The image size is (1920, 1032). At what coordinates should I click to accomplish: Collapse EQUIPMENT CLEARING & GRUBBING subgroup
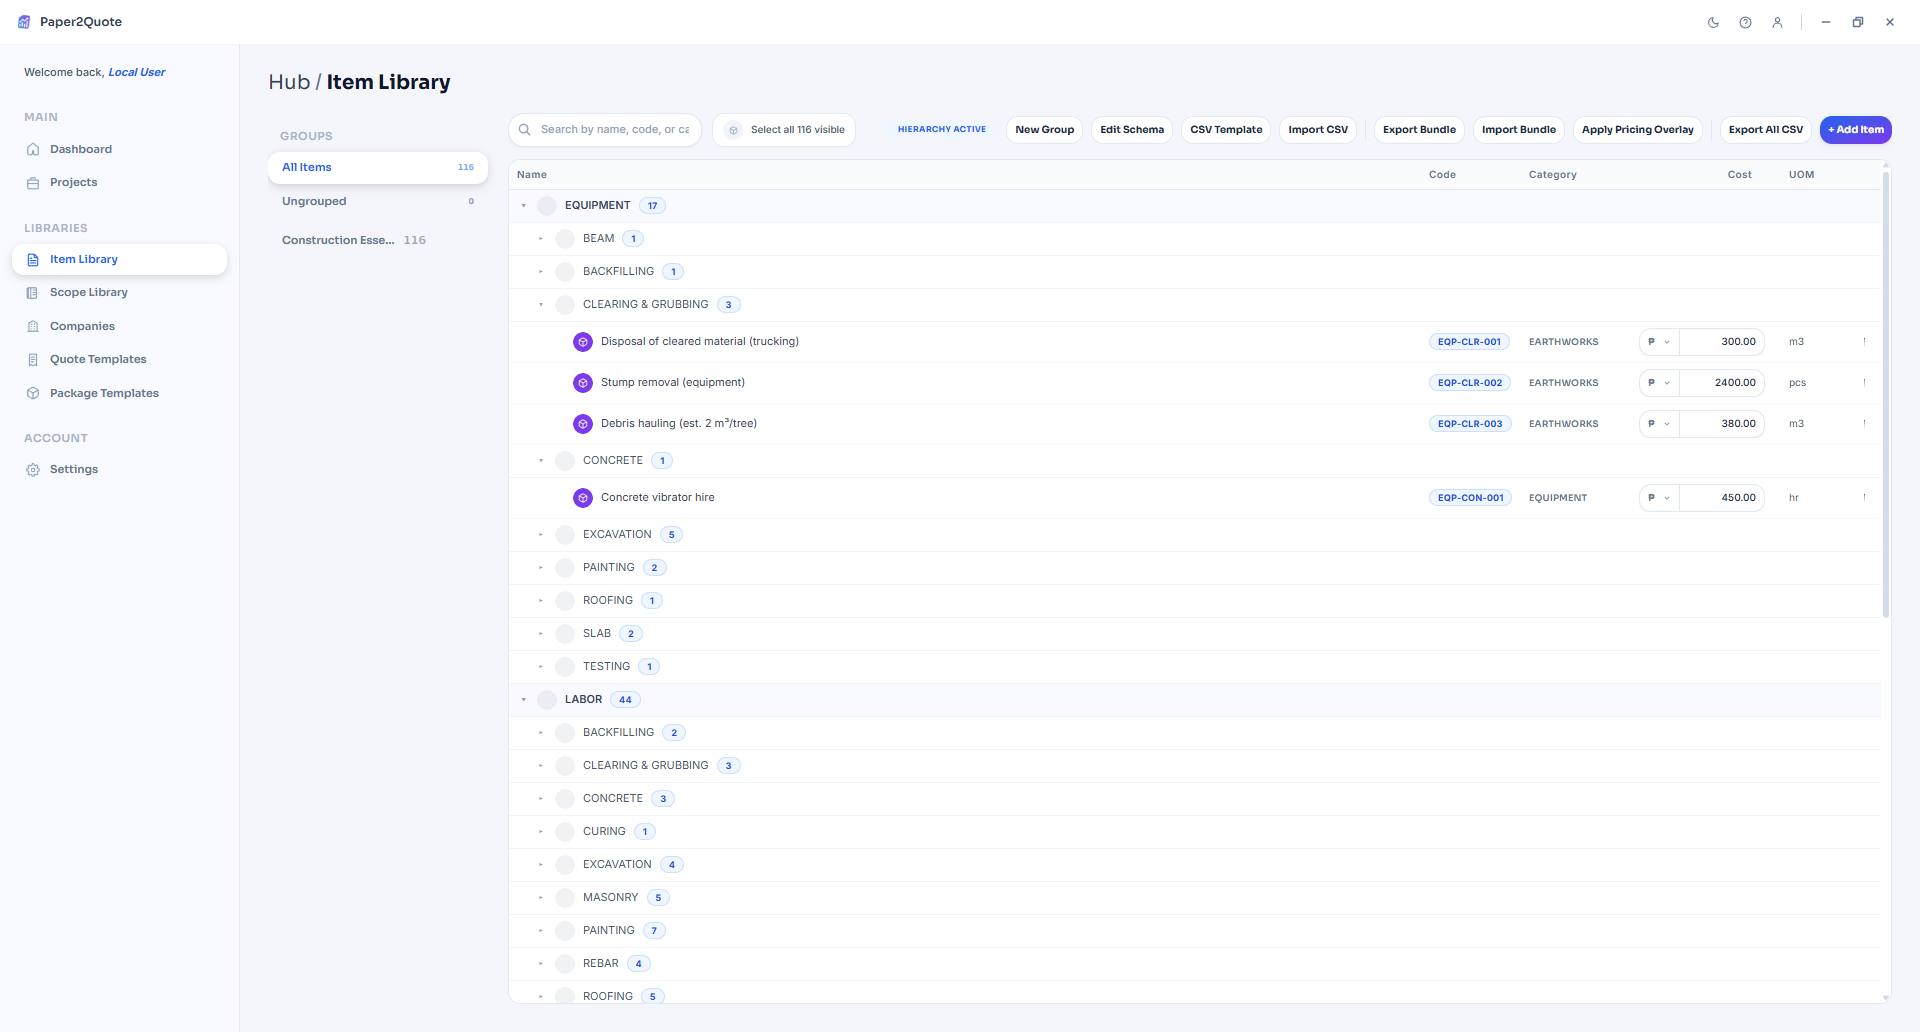pos(541,305)
